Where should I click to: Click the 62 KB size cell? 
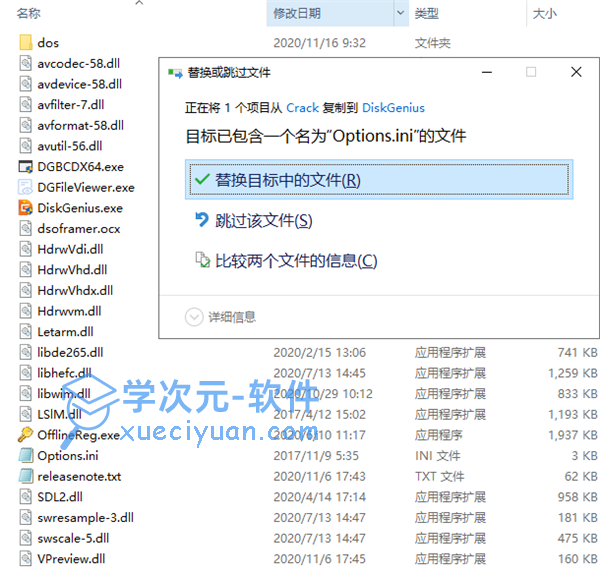point(581,477)
